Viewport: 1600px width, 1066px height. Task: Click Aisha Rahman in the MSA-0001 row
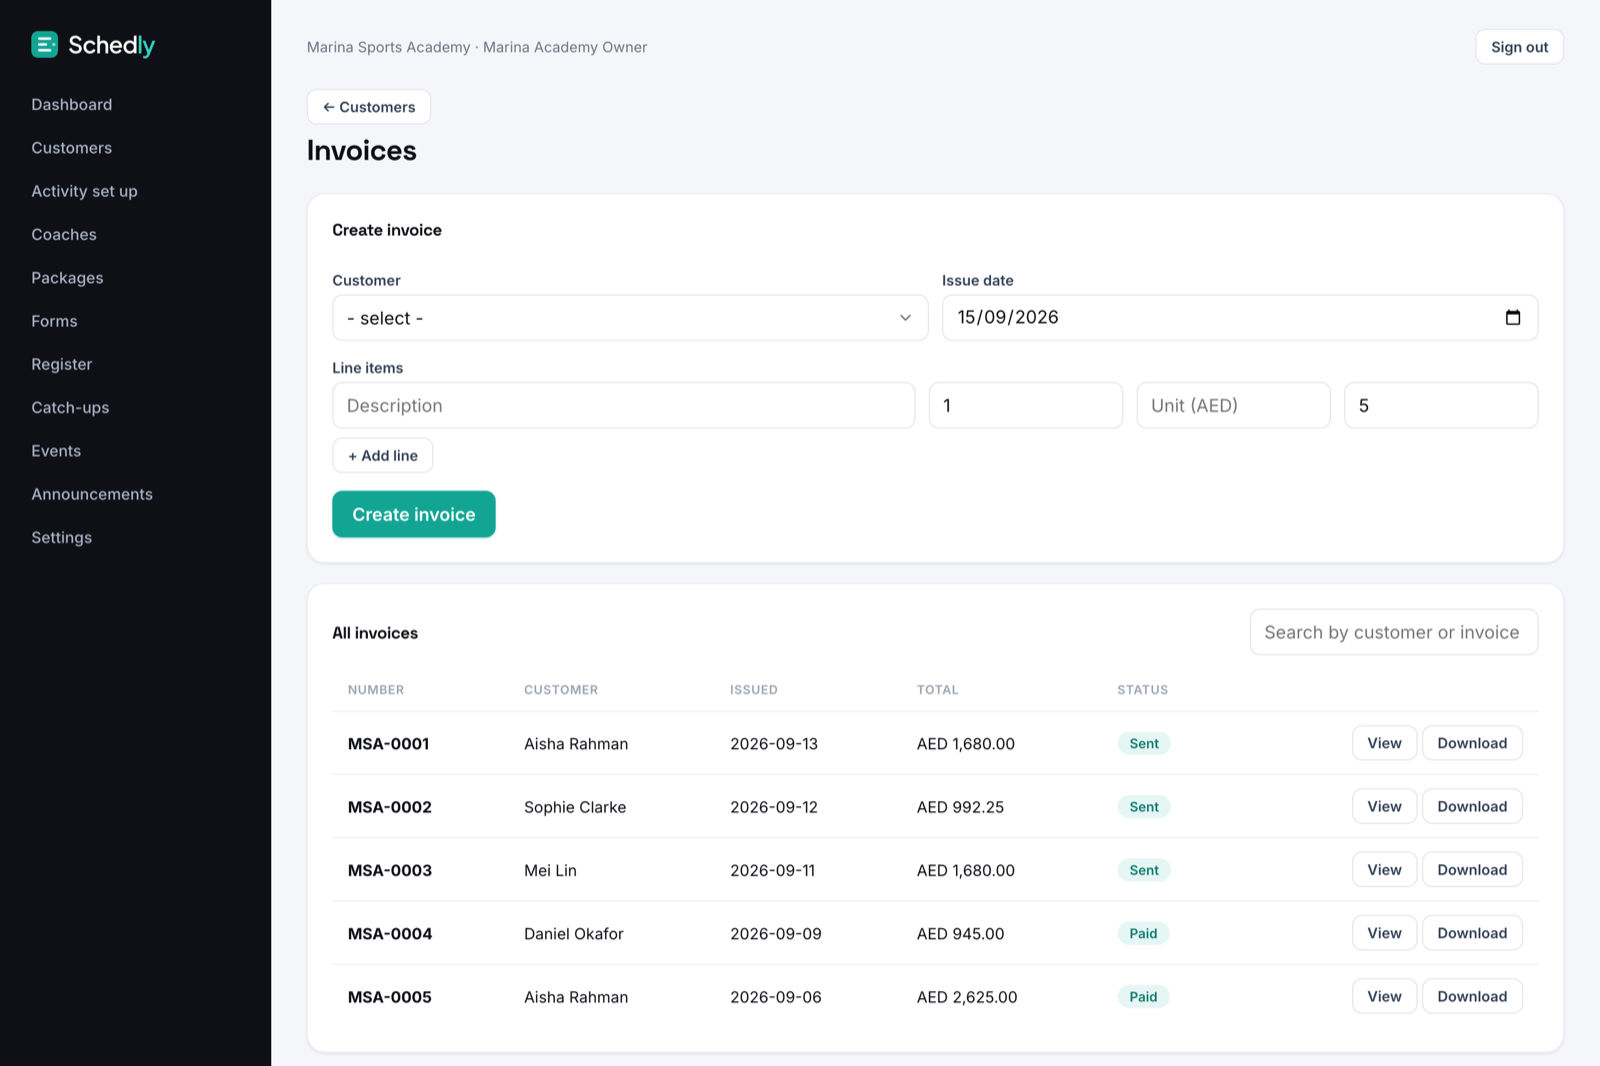point(576,744)
